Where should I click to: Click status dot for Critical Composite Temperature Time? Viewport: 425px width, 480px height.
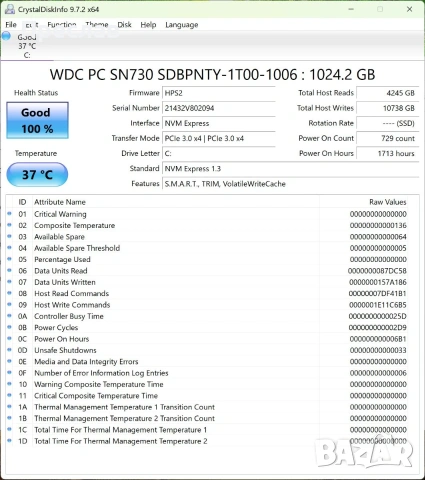coord(9,395)
